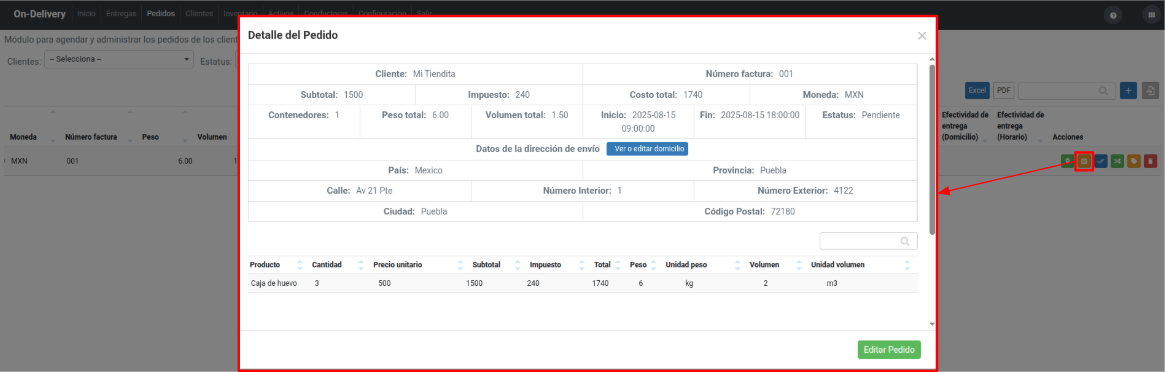Image resolution: width=1165 pixels, height=372 pixels.
Task: Add a new order with the plus button
Action: 1128,91
